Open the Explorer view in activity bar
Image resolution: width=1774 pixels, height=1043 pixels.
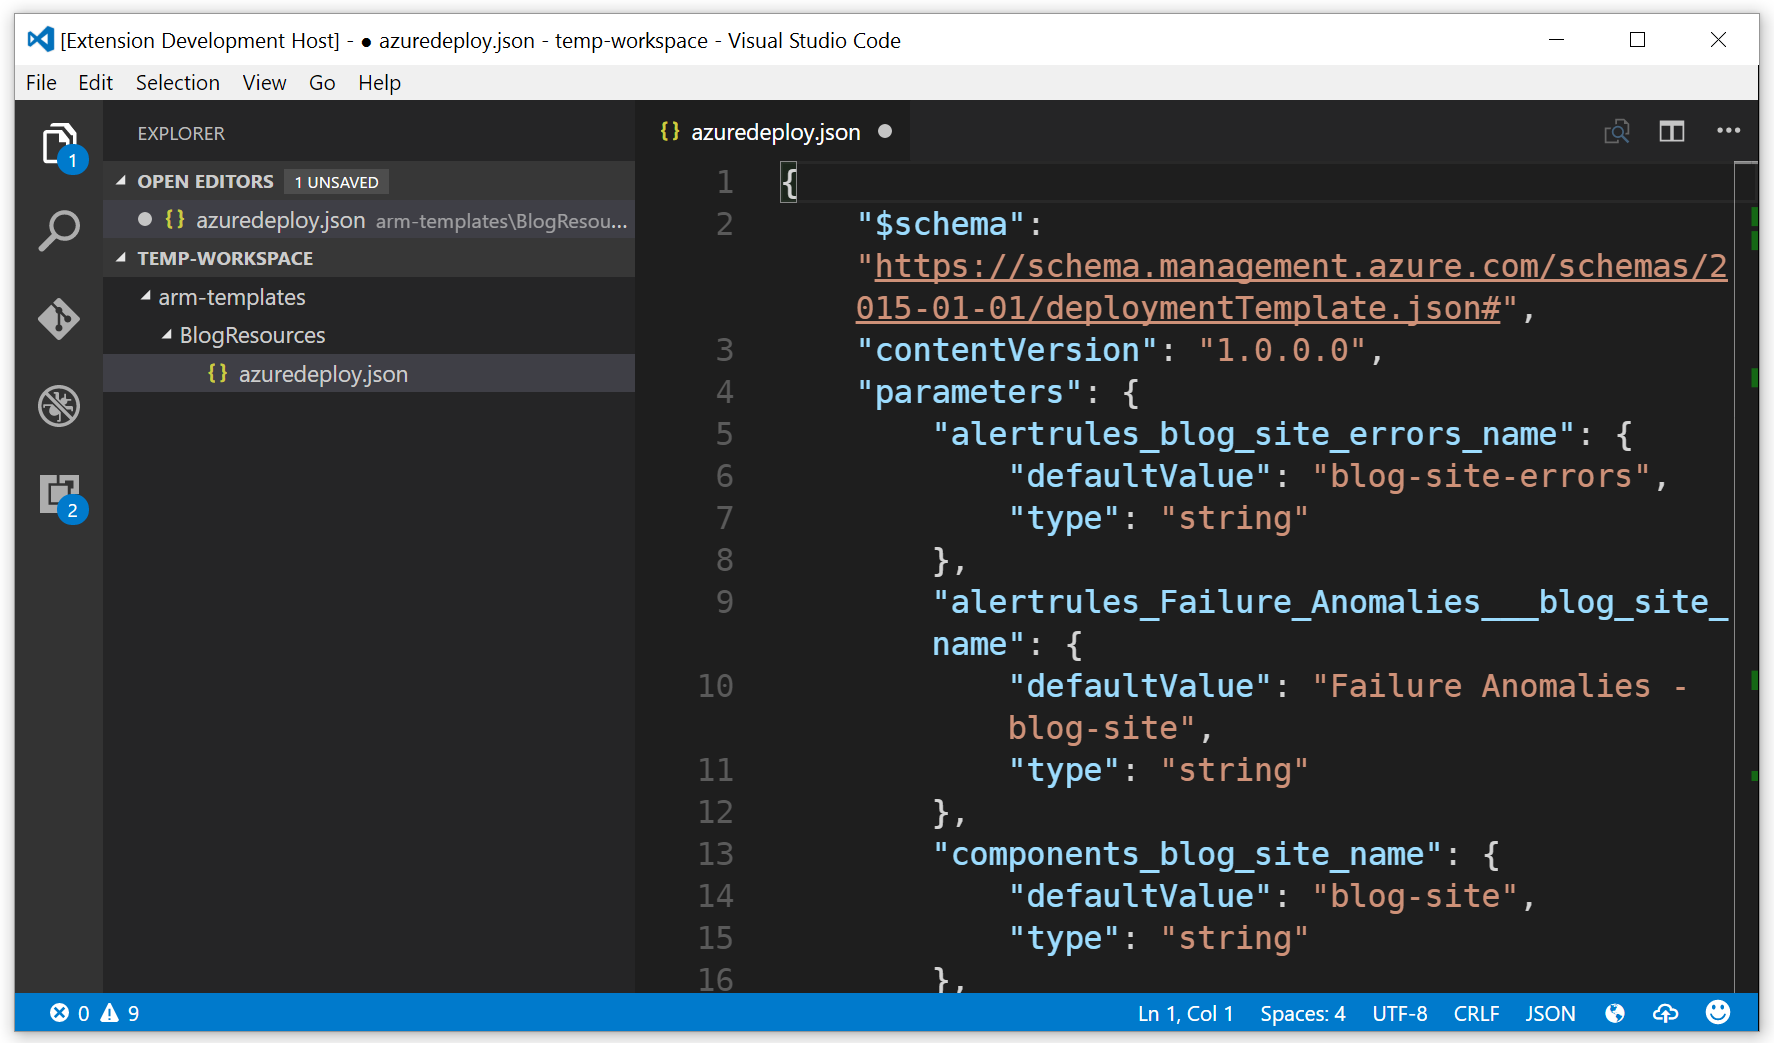tap(59, 146)
